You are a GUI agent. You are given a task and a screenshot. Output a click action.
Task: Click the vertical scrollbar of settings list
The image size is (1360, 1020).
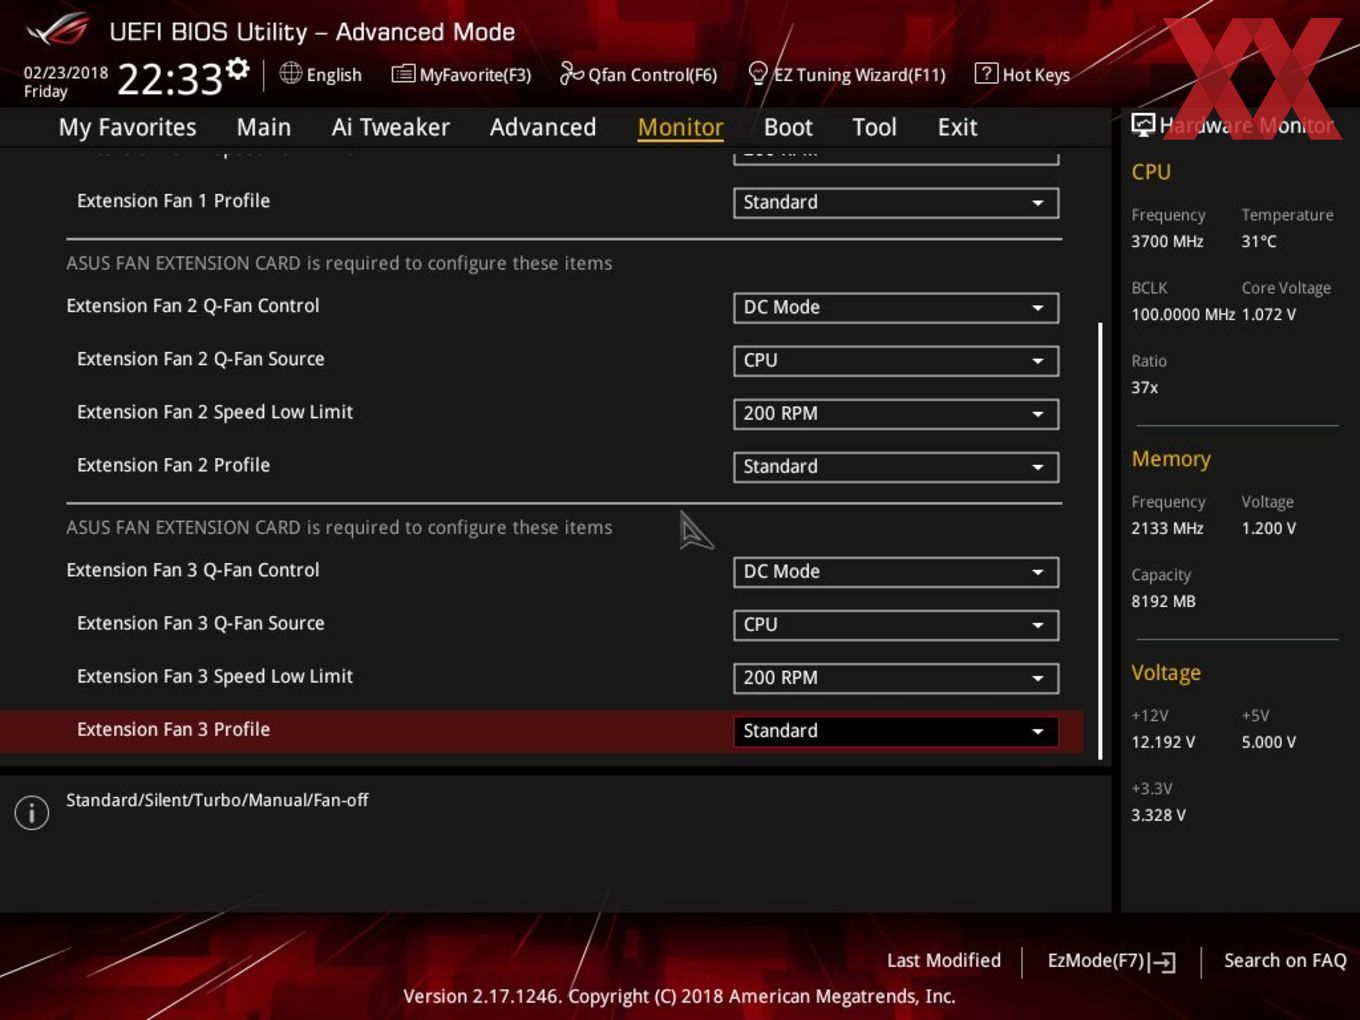tap(1100, 540)
